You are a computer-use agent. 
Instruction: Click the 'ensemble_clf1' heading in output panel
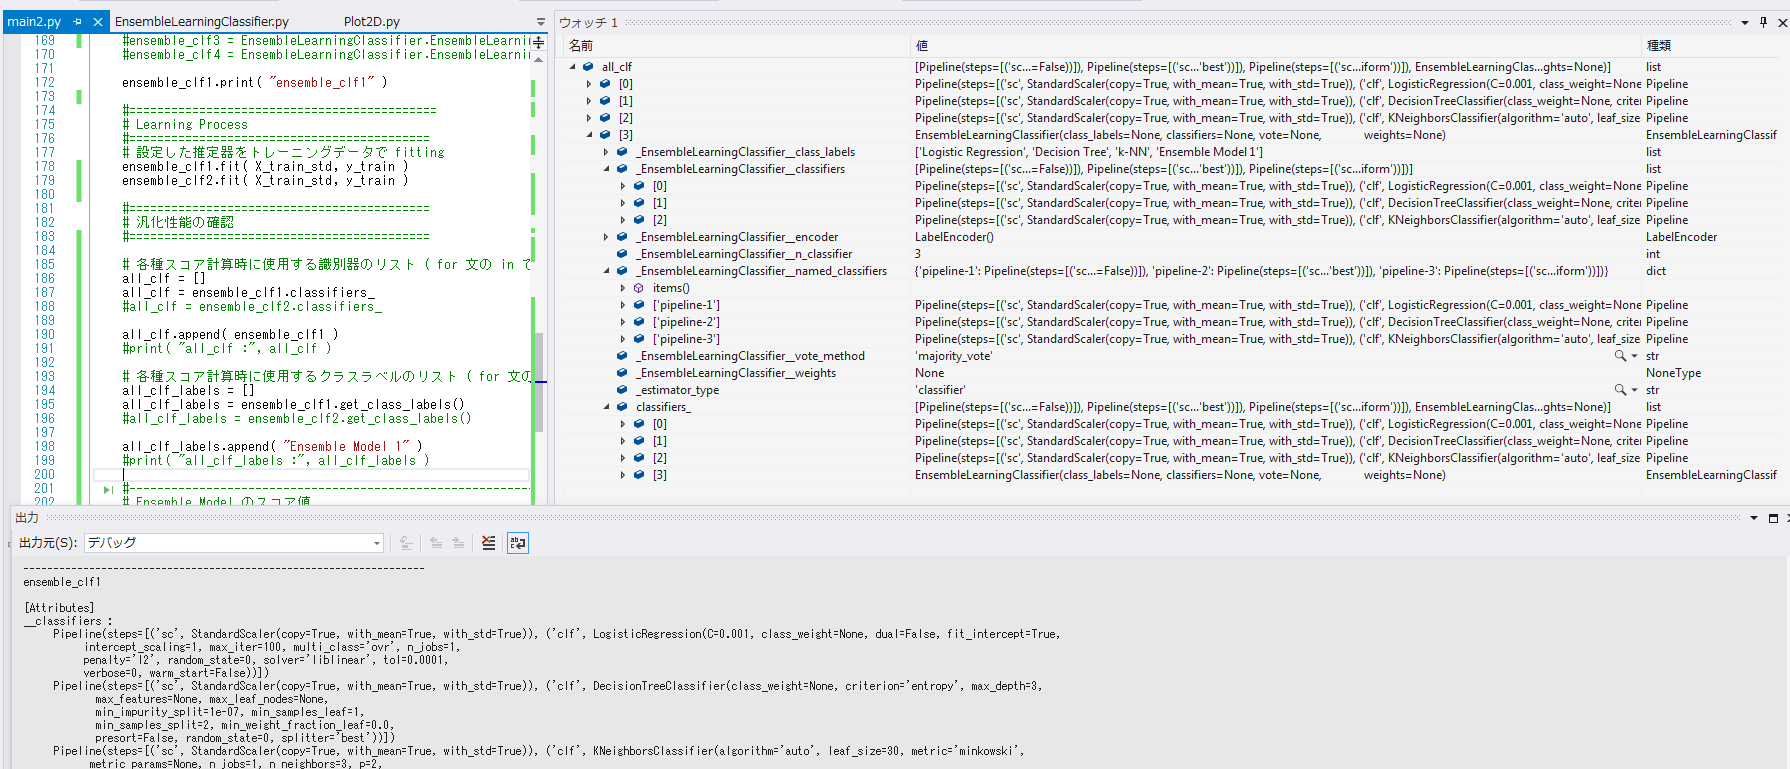pyautogui.click(x=62, y=581)
